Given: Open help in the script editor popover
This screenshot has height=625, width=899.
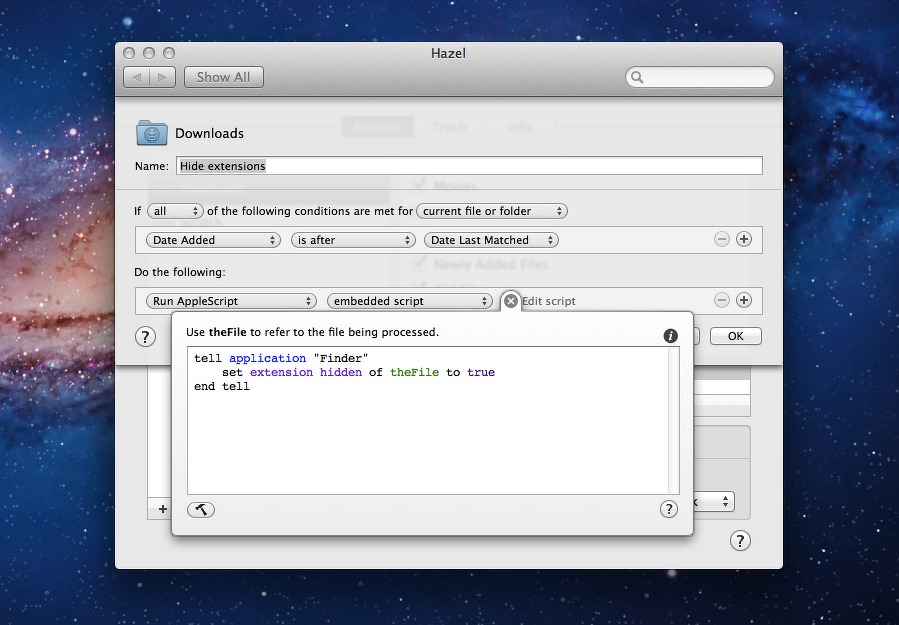Looking at the screenshot, I should (669, 509).
